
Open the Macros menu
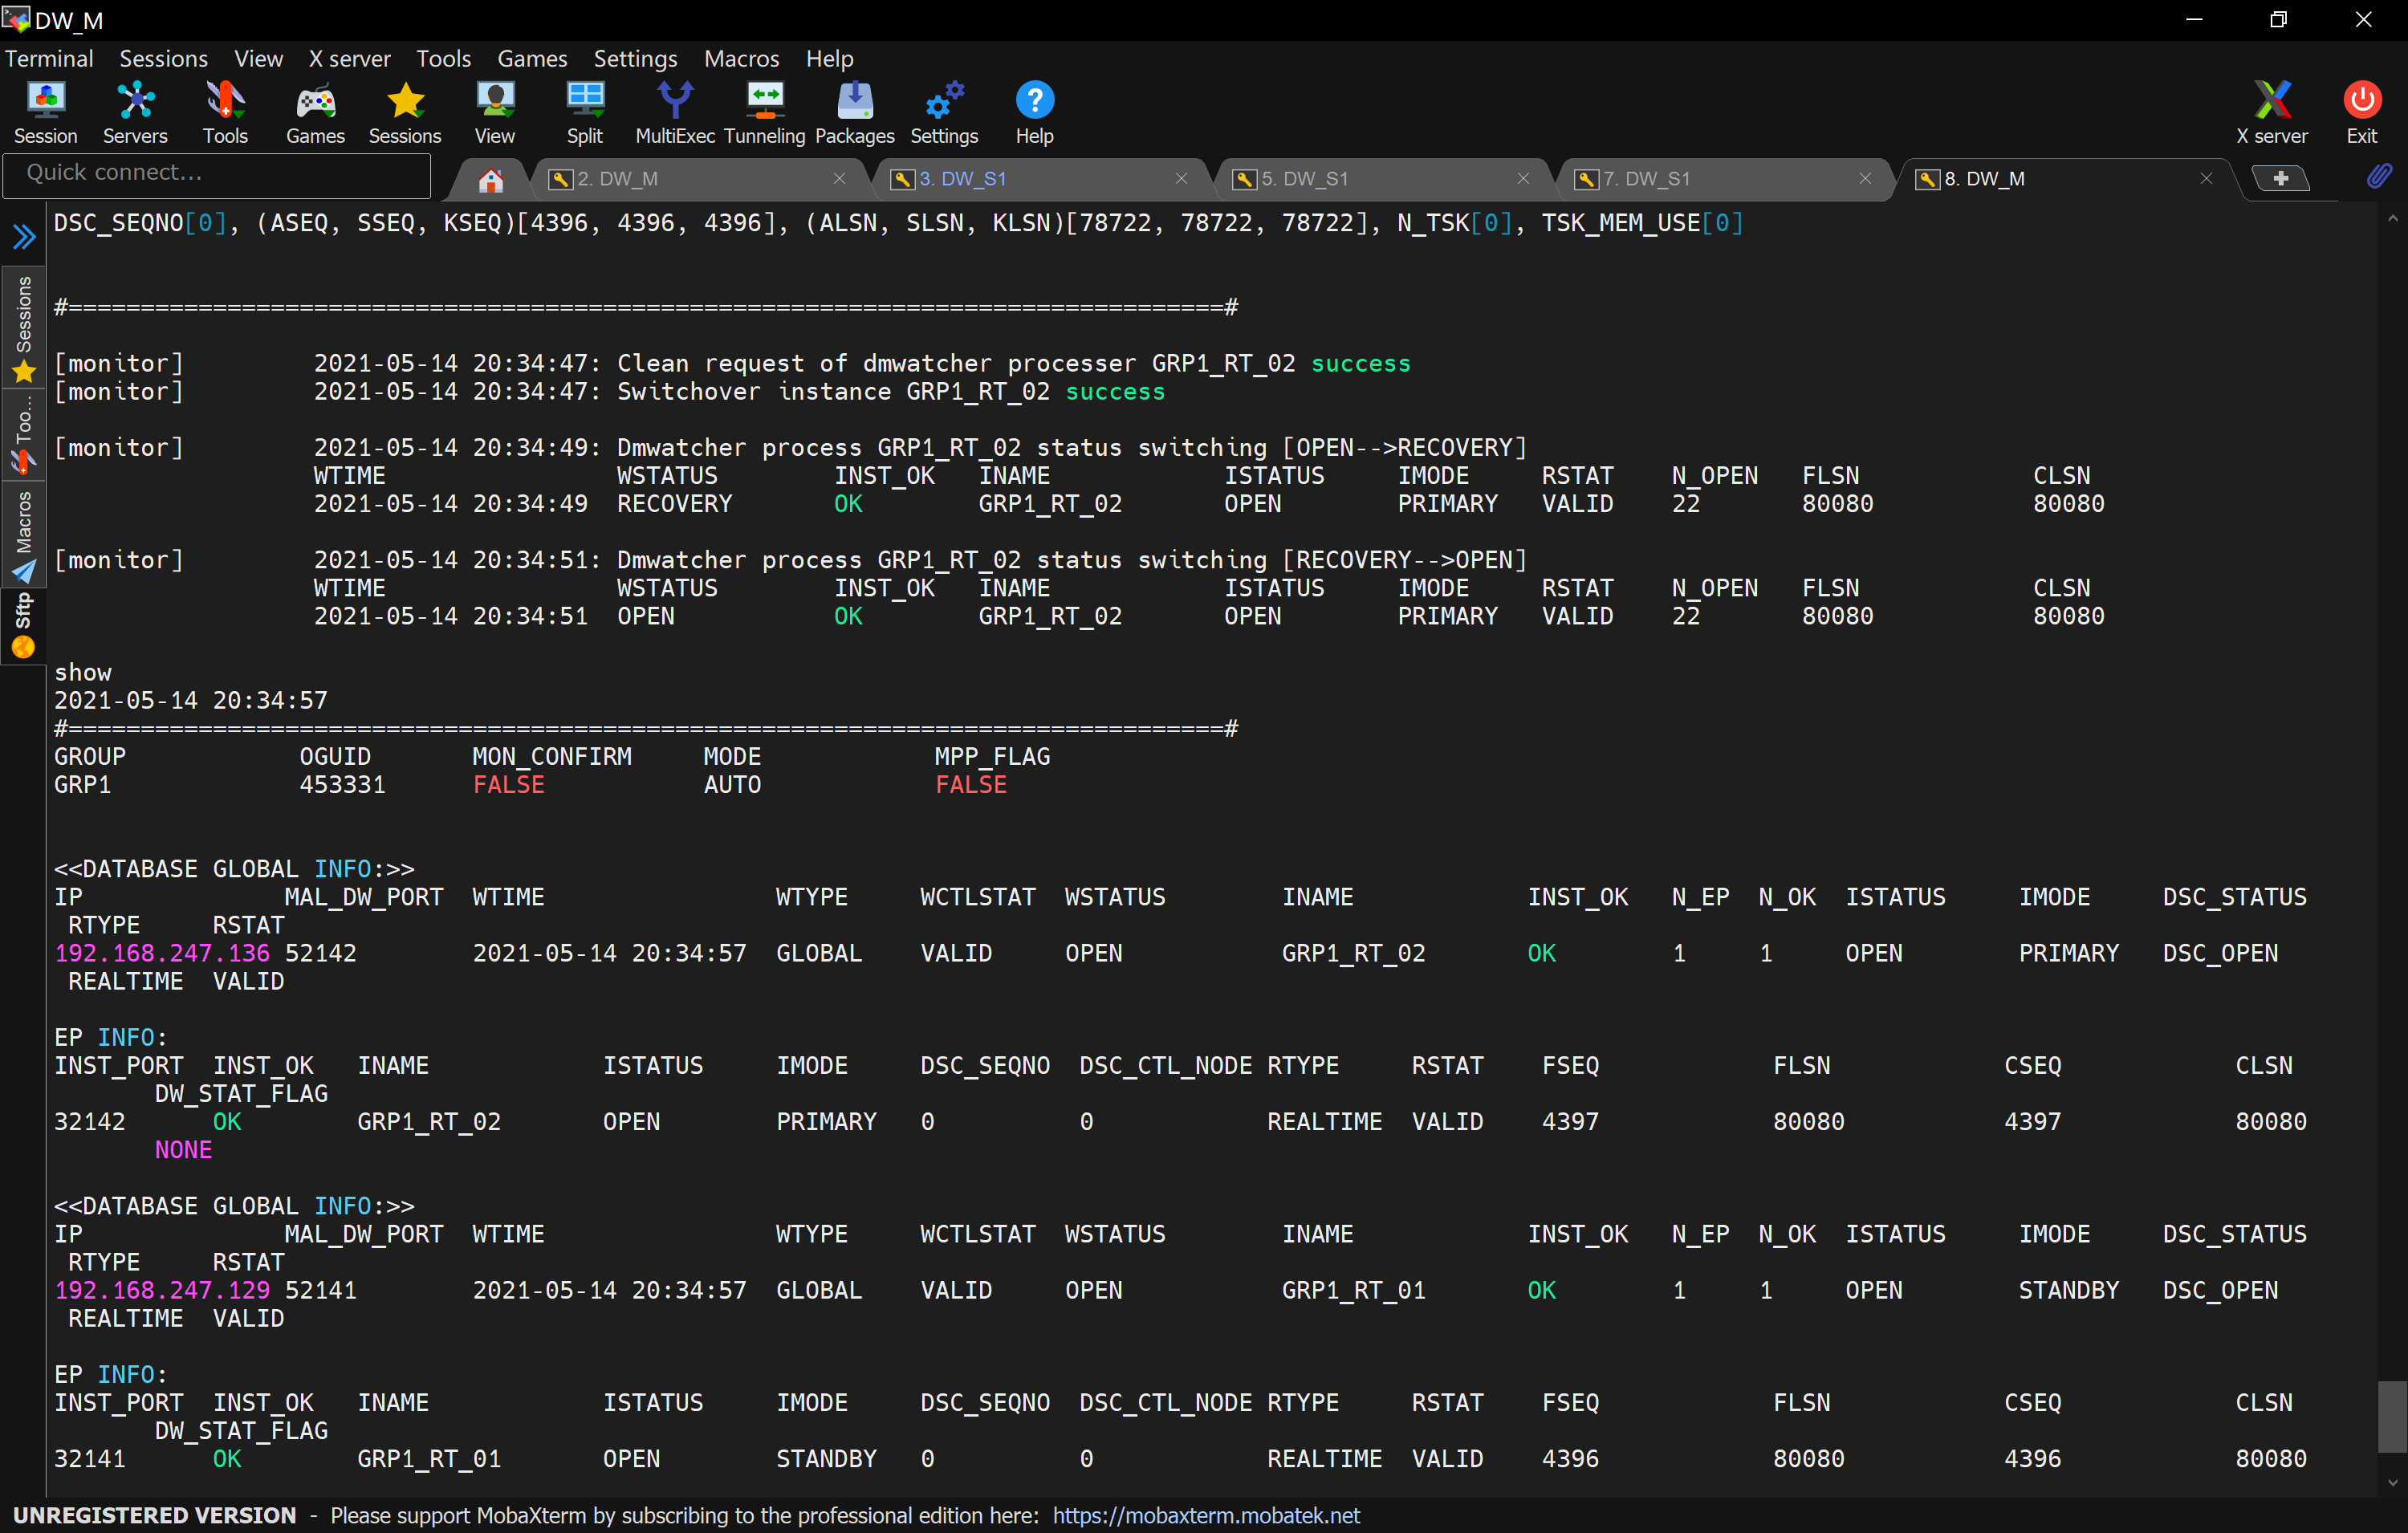click(740, 58)
